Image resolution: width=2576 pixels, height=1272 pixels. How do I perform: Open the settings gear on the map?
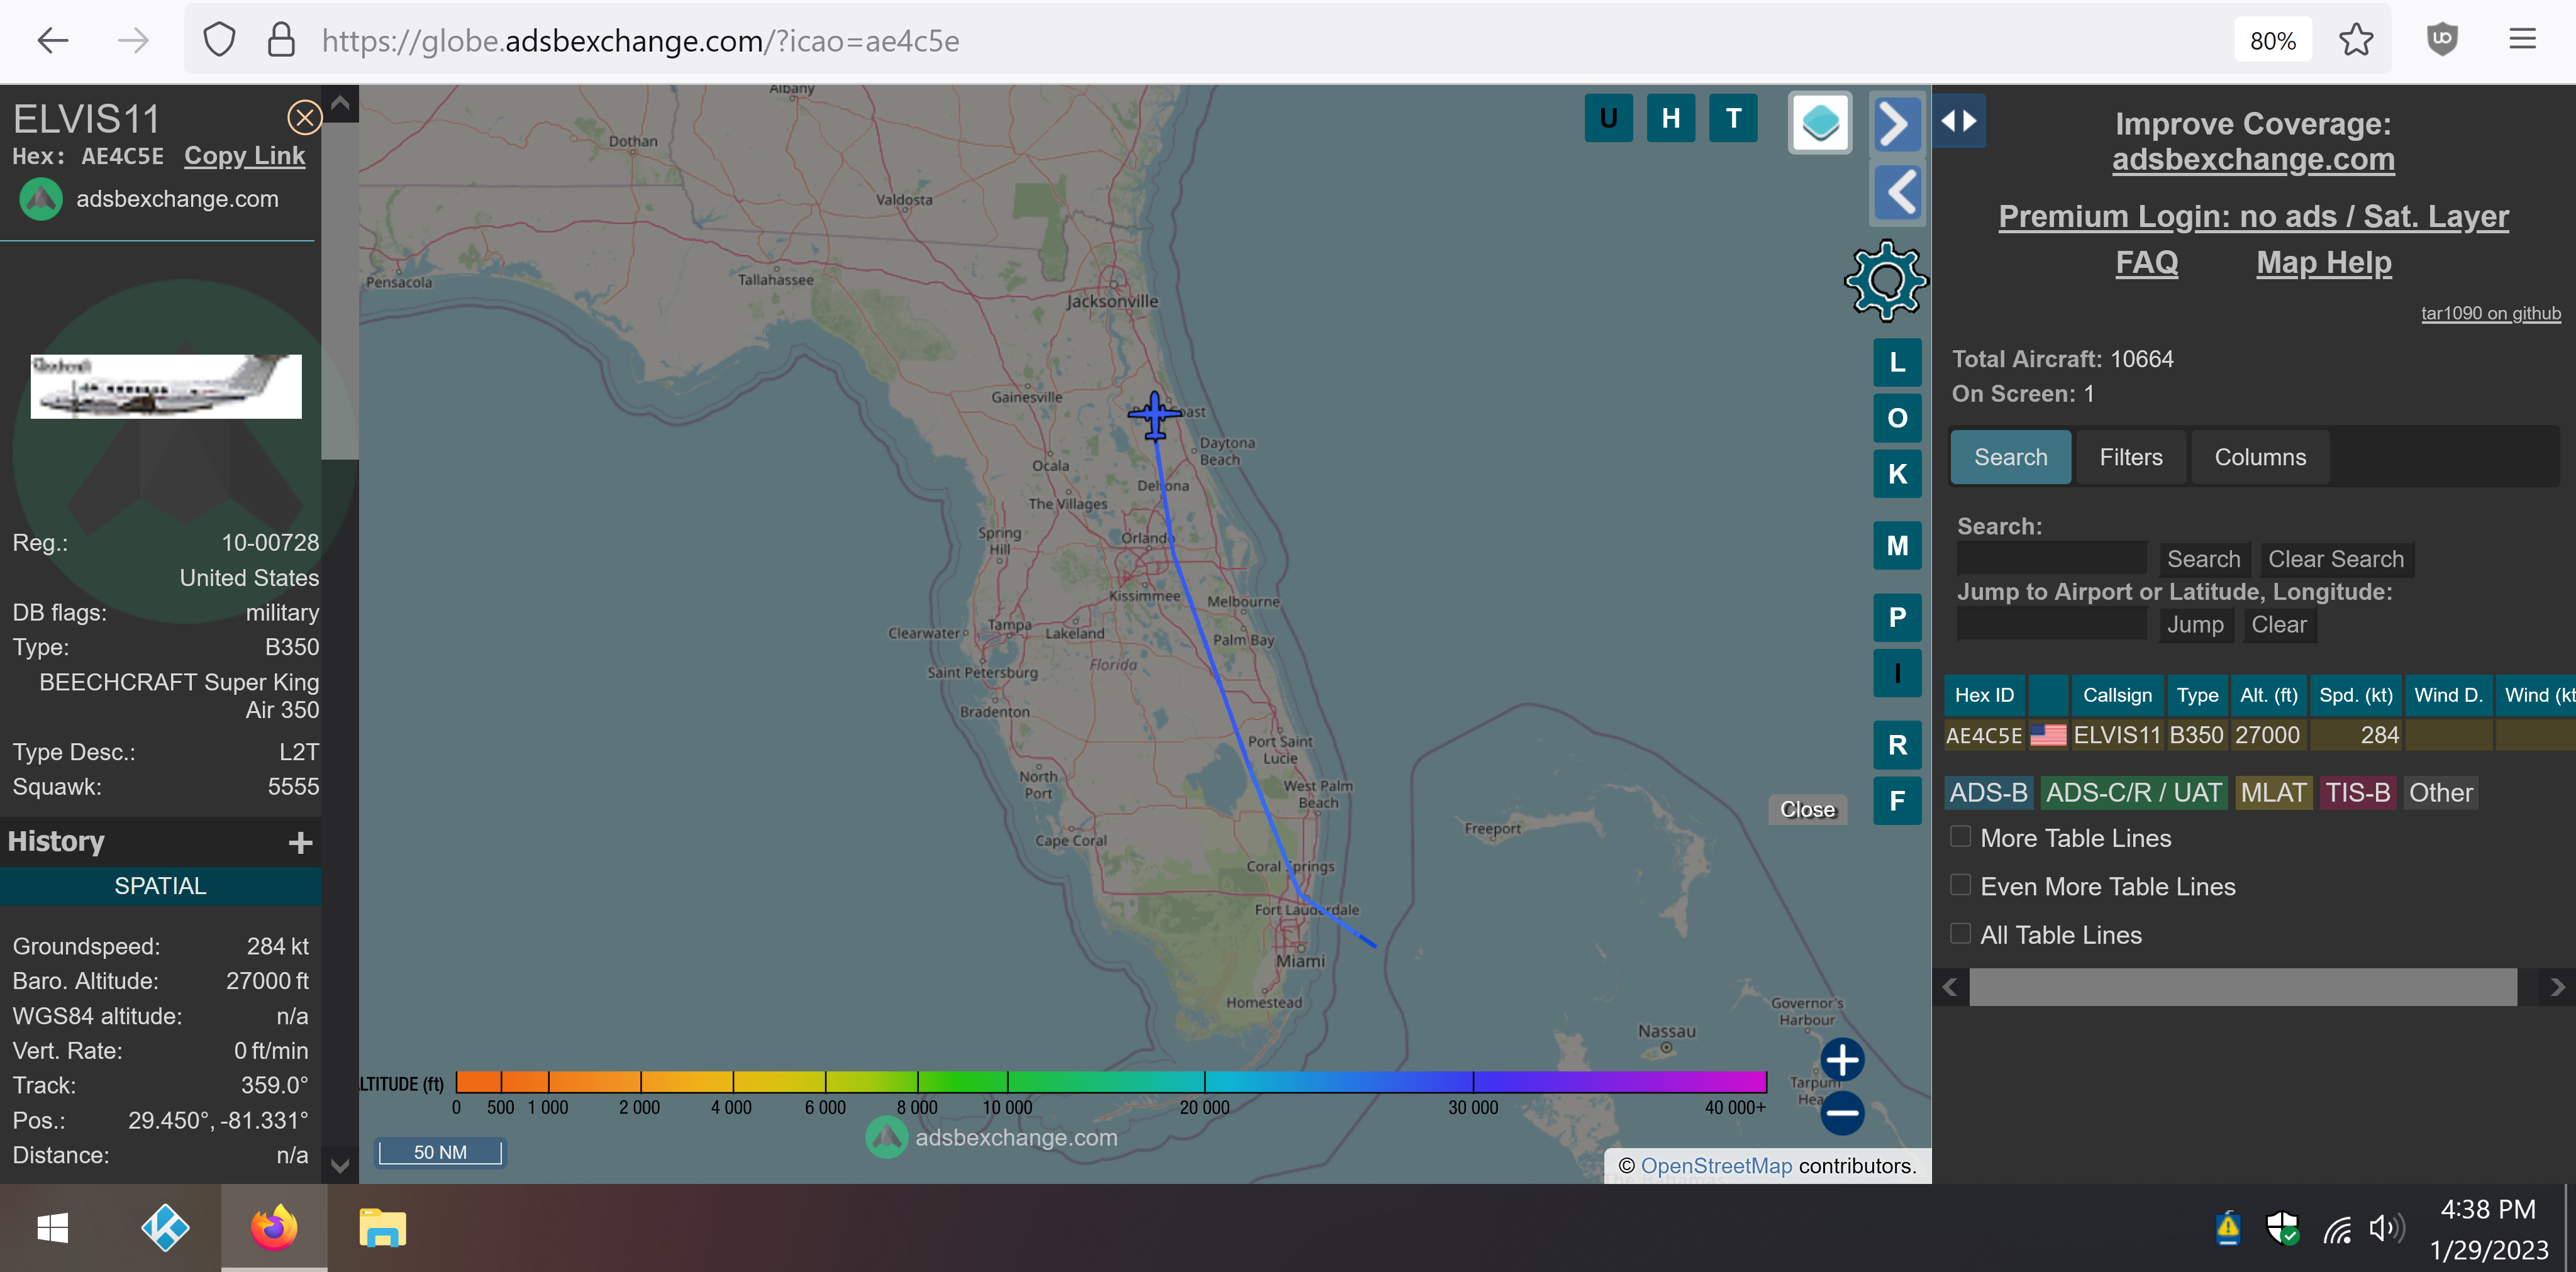(x=1885, y=281)
